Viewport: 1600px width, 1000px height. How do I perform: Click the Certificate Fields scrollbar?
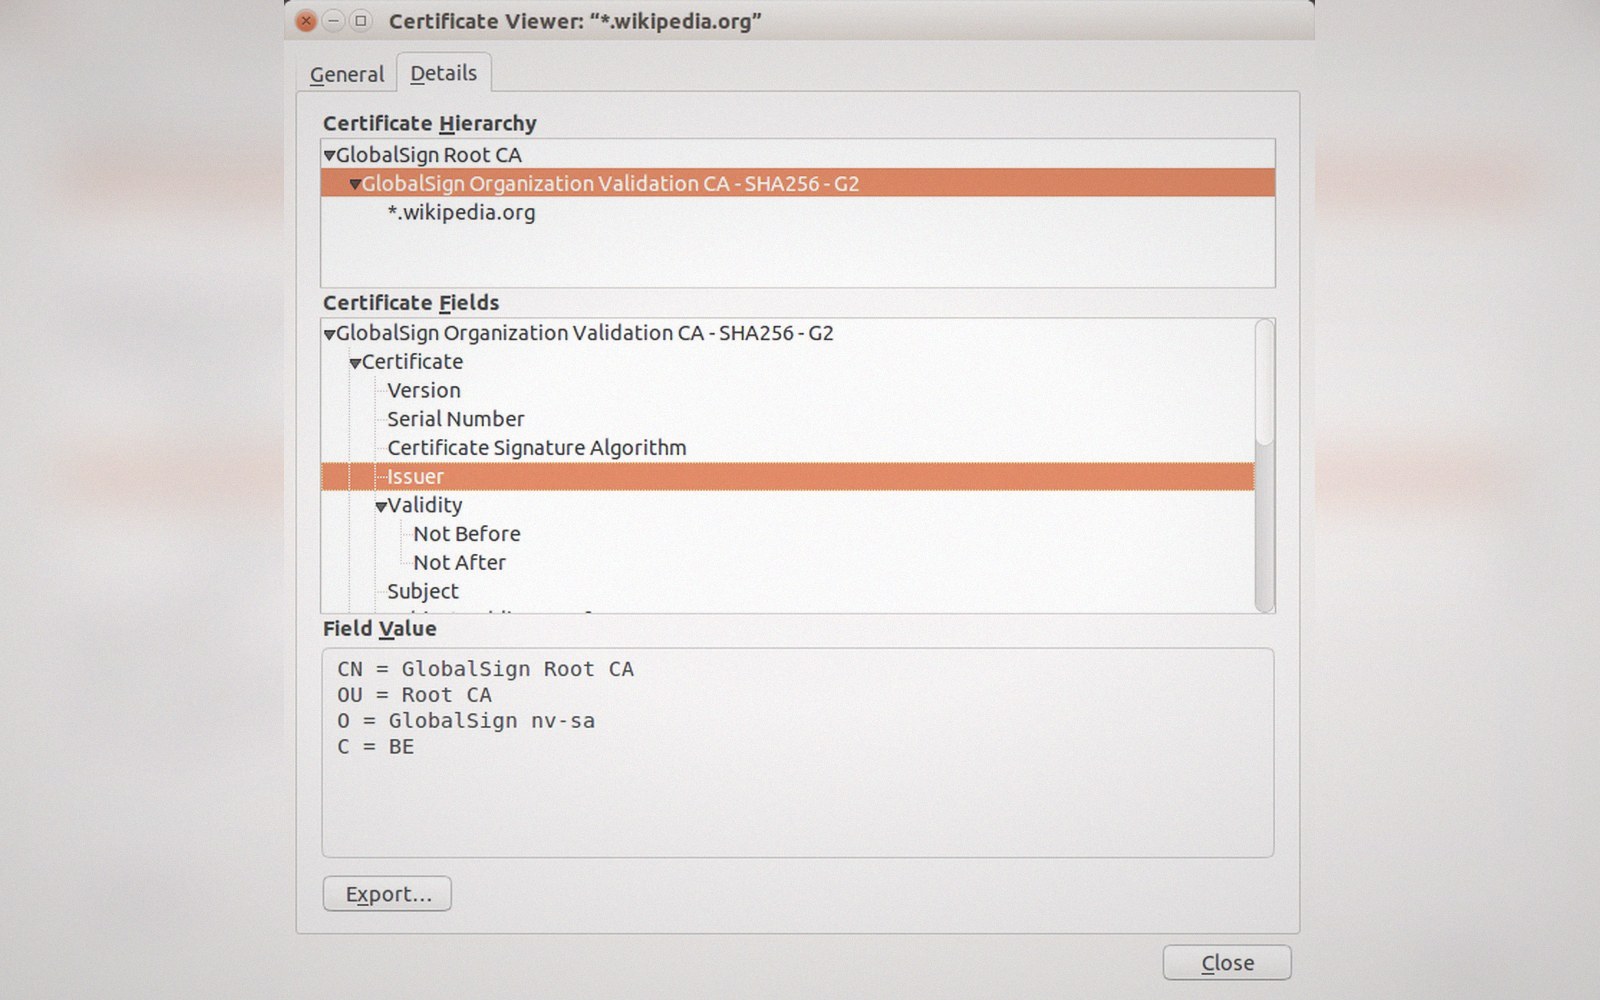[1265, 466]
